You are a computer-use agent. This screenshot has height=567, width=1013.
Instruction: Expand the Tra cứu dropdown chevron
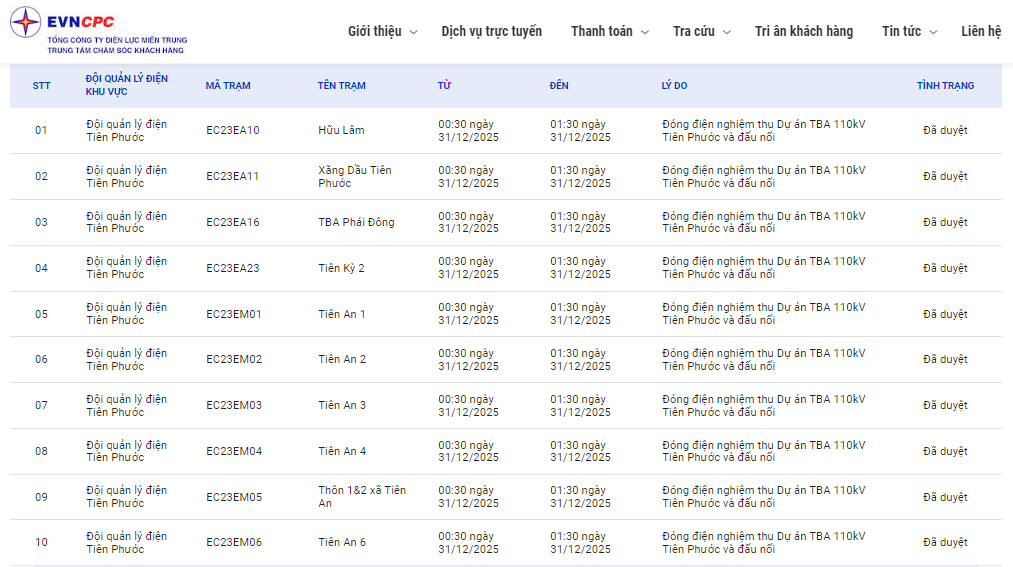pos(727,32)
